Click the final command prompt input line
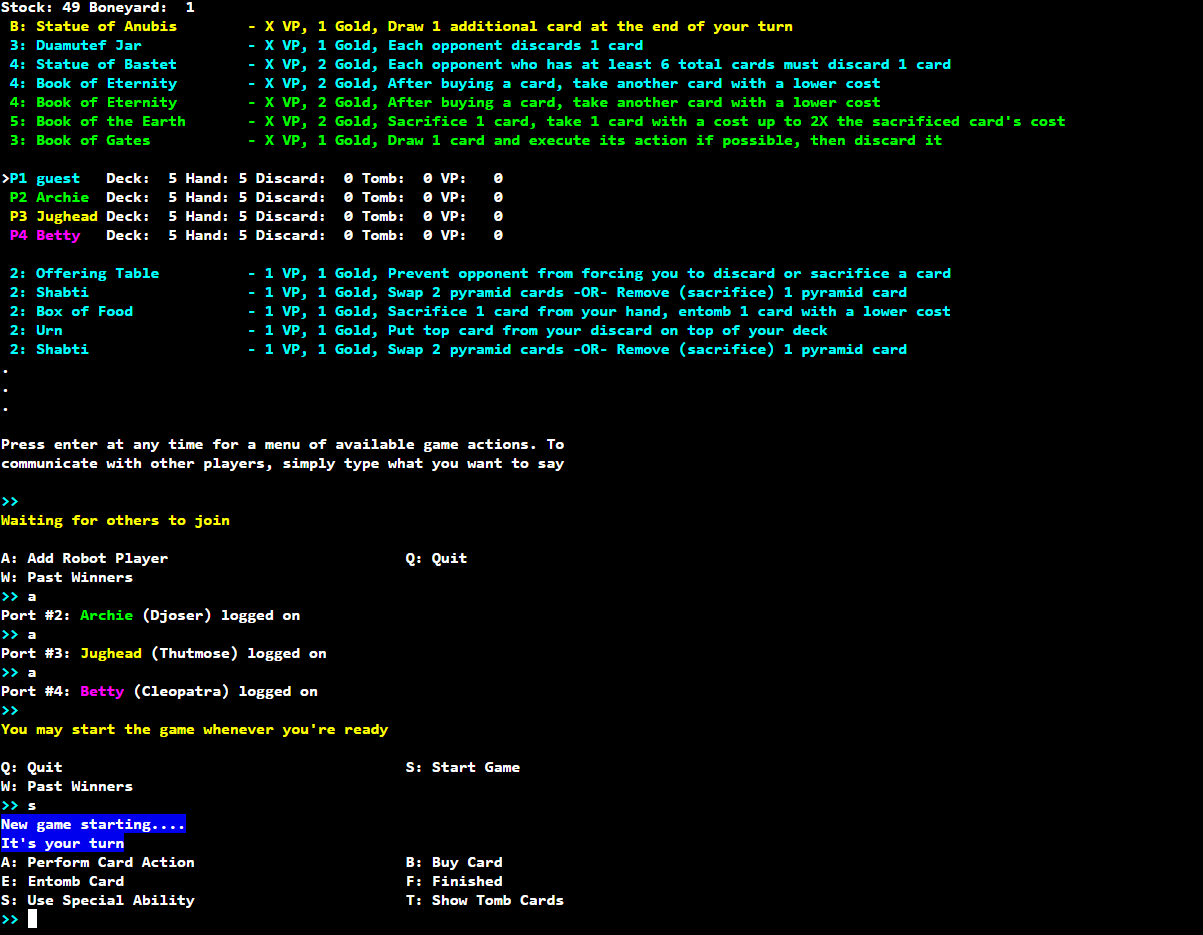 coord(20,919)
